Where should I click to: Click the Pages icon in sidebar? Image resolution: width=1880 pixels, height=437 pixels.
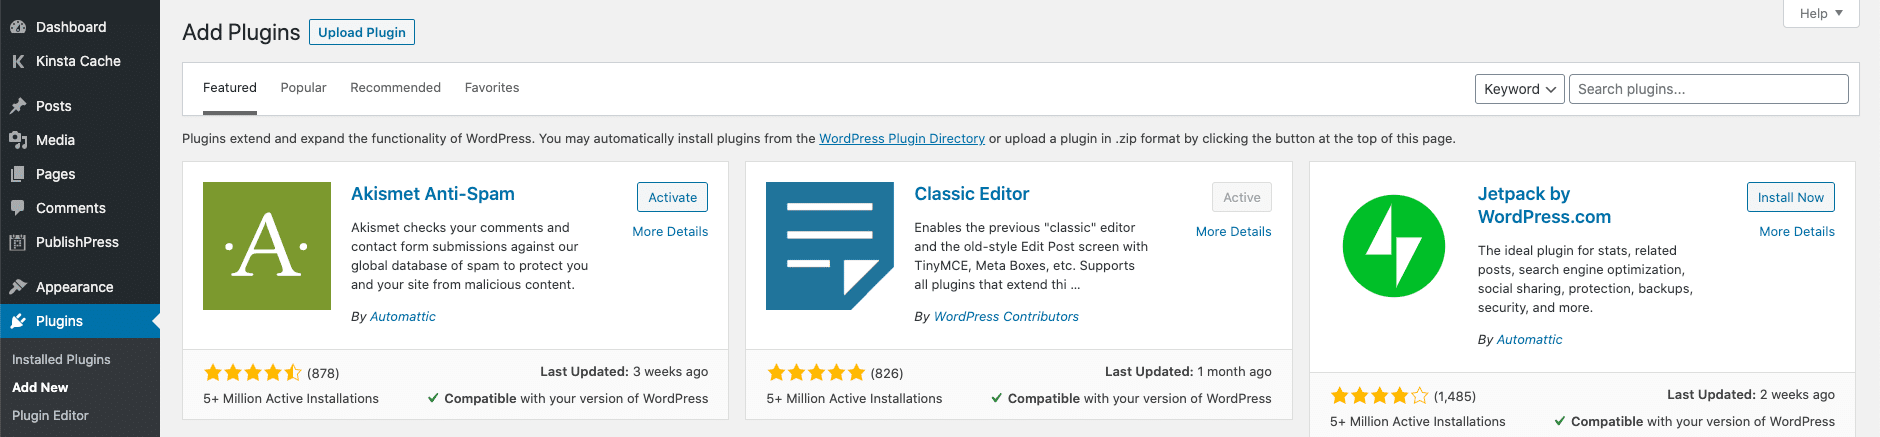coord(18,174)
